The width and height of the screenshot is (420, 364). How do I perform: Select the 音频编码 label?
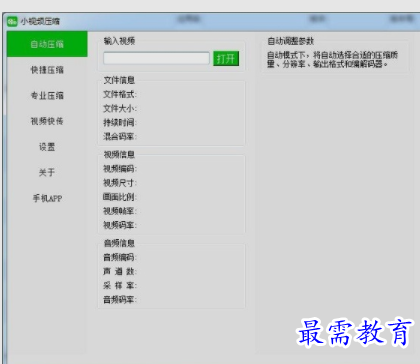(120, 257)
